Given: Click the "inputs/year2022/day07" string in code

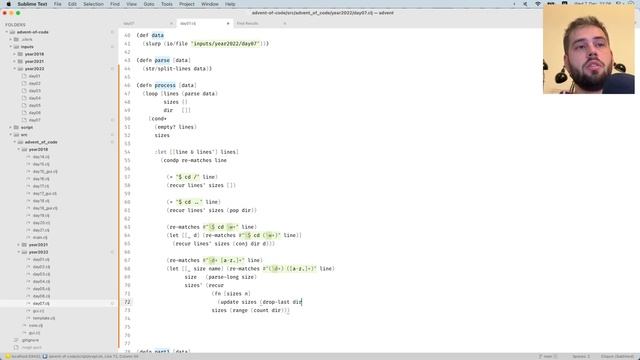Looking at the screenshot, I should click(225, 44).
